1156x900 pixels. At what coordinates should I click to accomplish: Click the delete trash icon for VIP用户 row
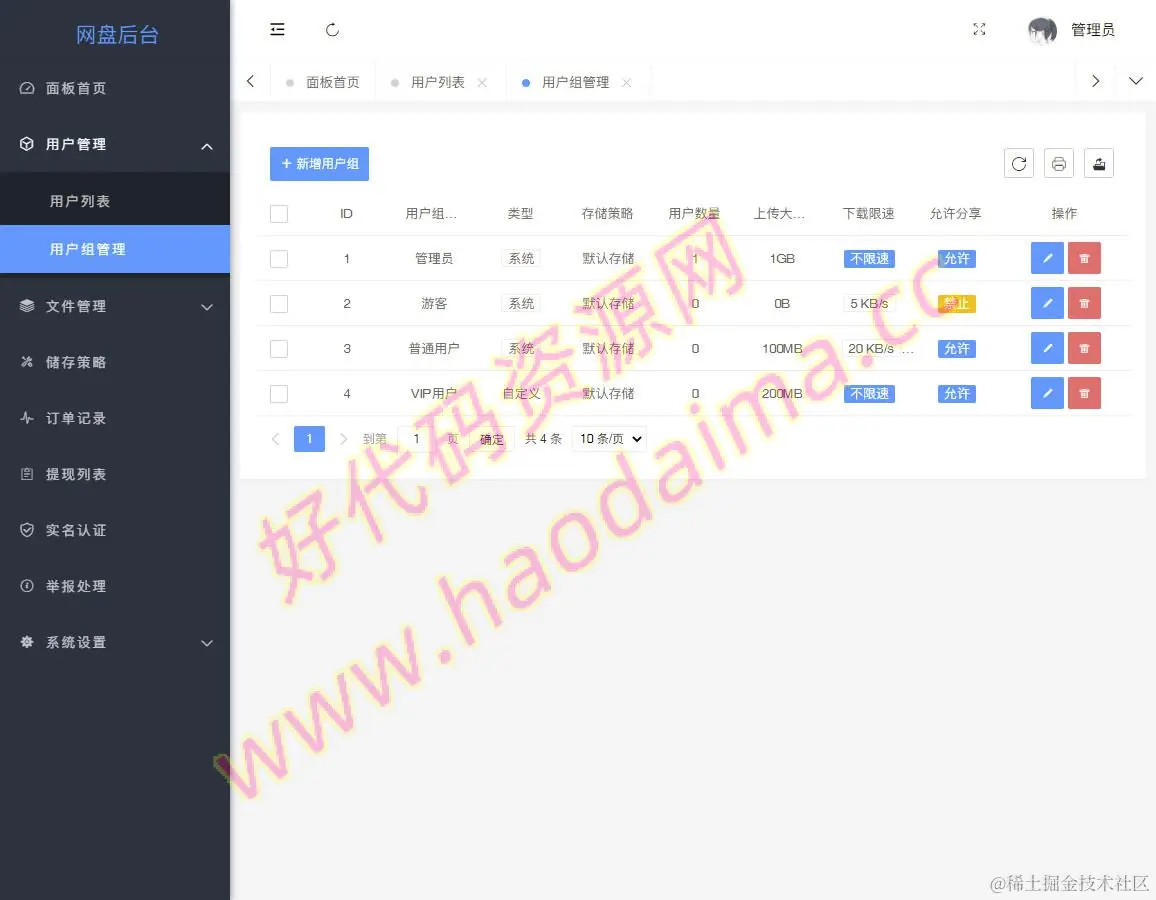[x=1084, y=393]
